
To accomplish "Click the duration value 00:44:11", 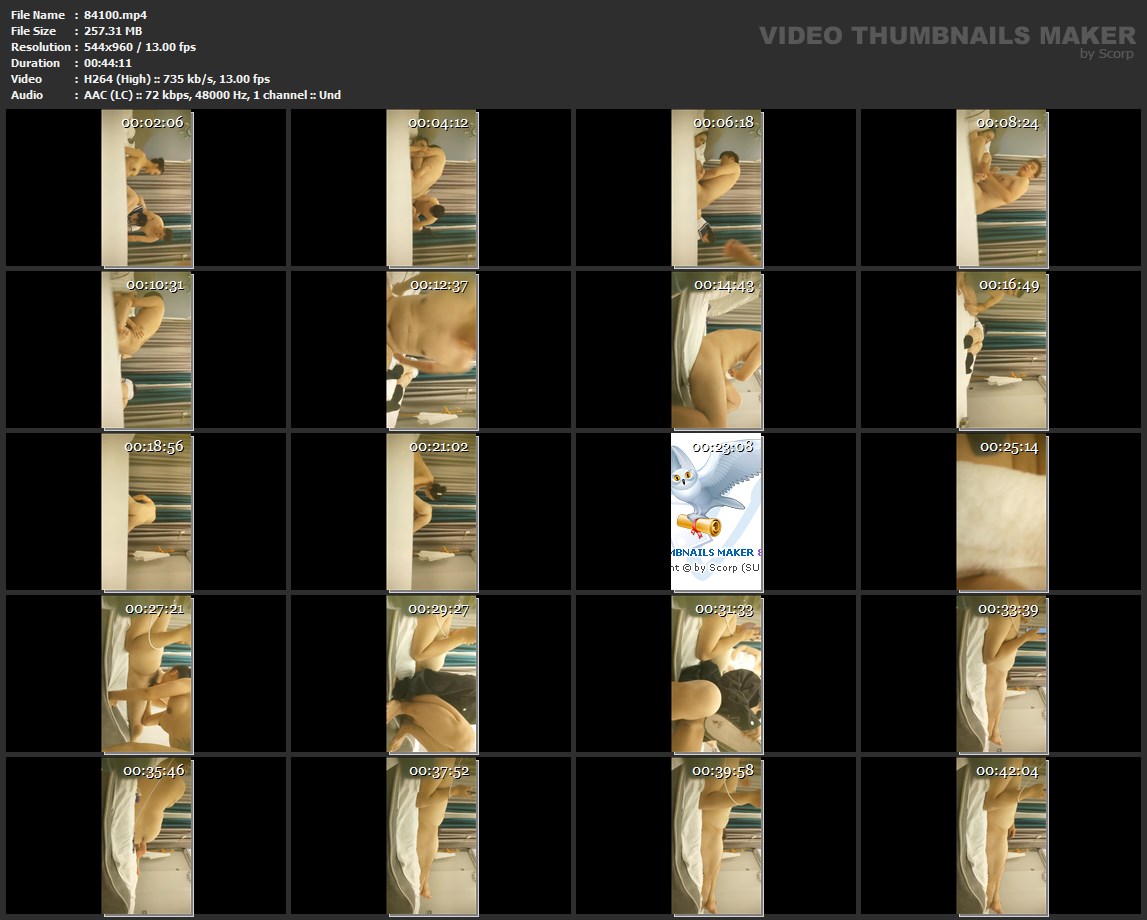I will (108, 63).
